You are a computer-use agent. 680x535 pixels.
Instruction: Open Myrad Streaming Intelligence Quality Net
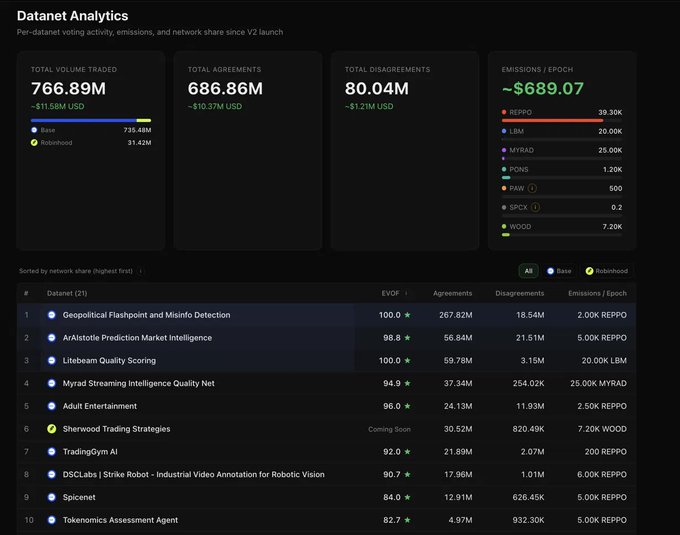(x=139, y=383)
